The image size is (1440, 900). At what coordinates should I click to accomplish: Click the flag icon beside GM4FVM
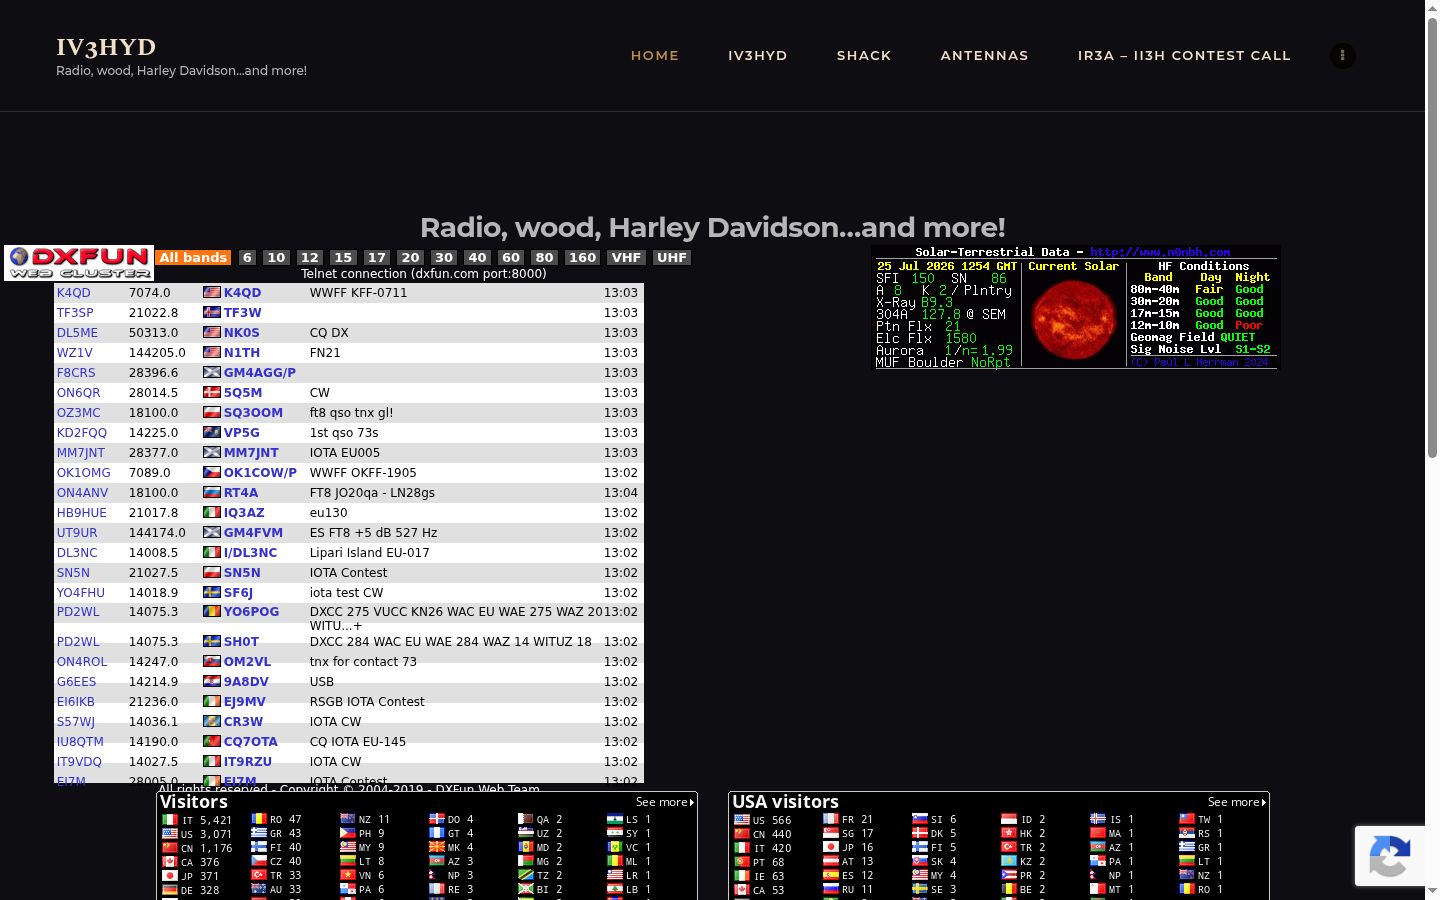211,533
